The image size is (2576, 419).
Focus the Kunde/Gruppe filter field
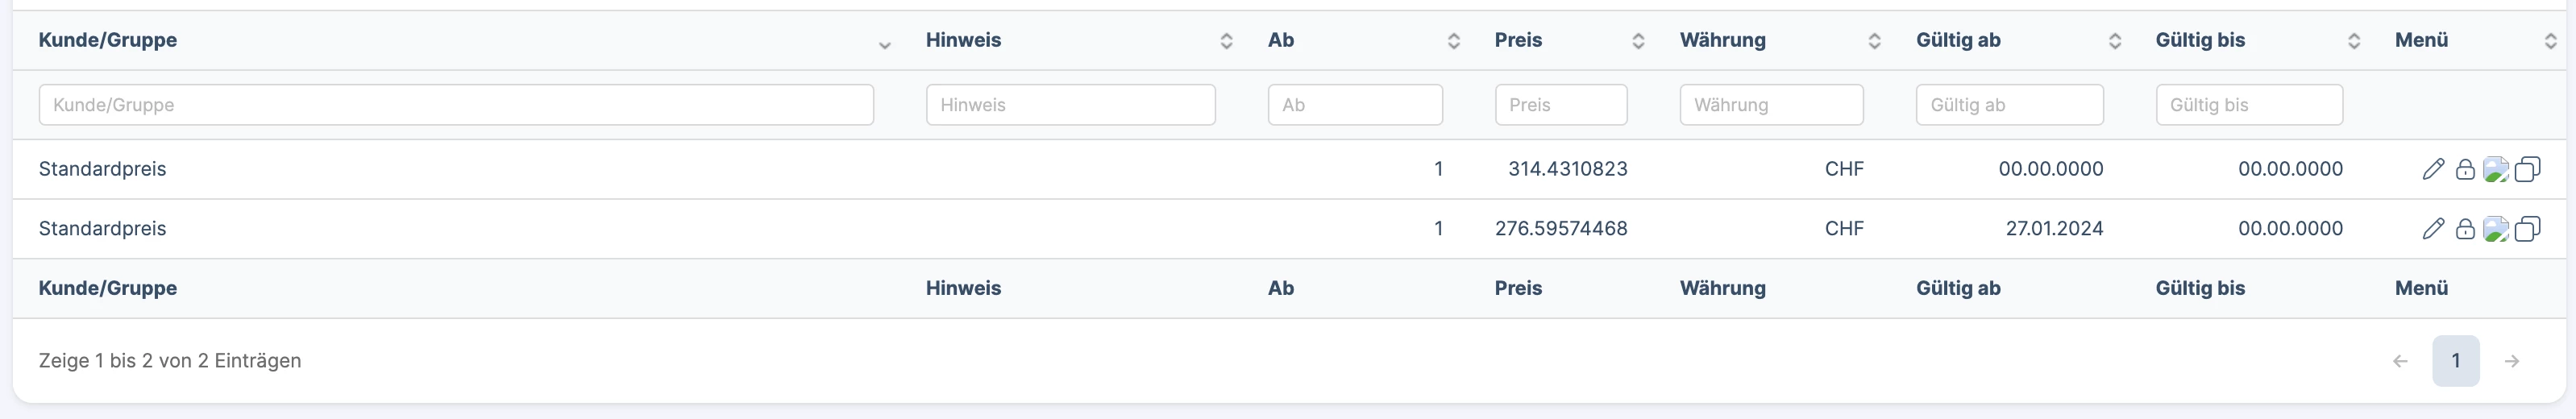(456, 105)
